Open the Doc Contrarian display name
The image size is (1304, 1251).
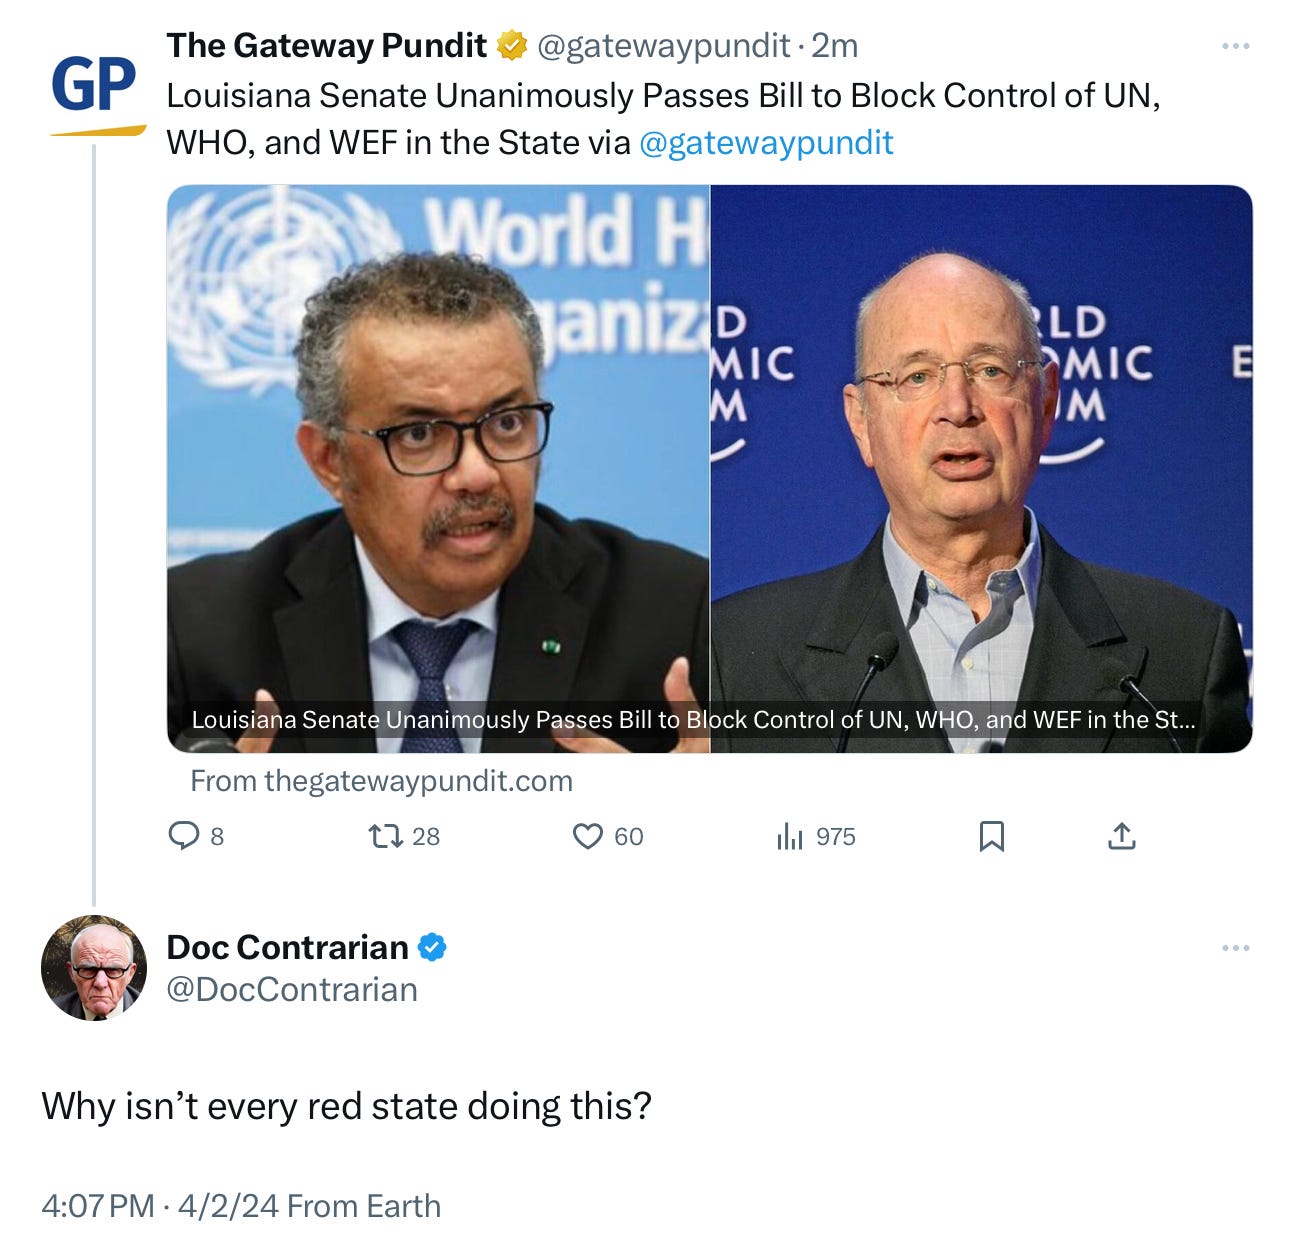point(287,947)
